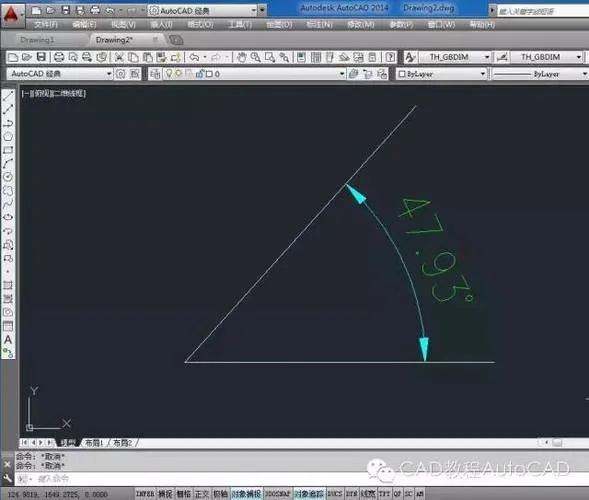The height and width of the screenshot is (500, 589).
Task: Close the command line window X
Action: coord(8,464)
